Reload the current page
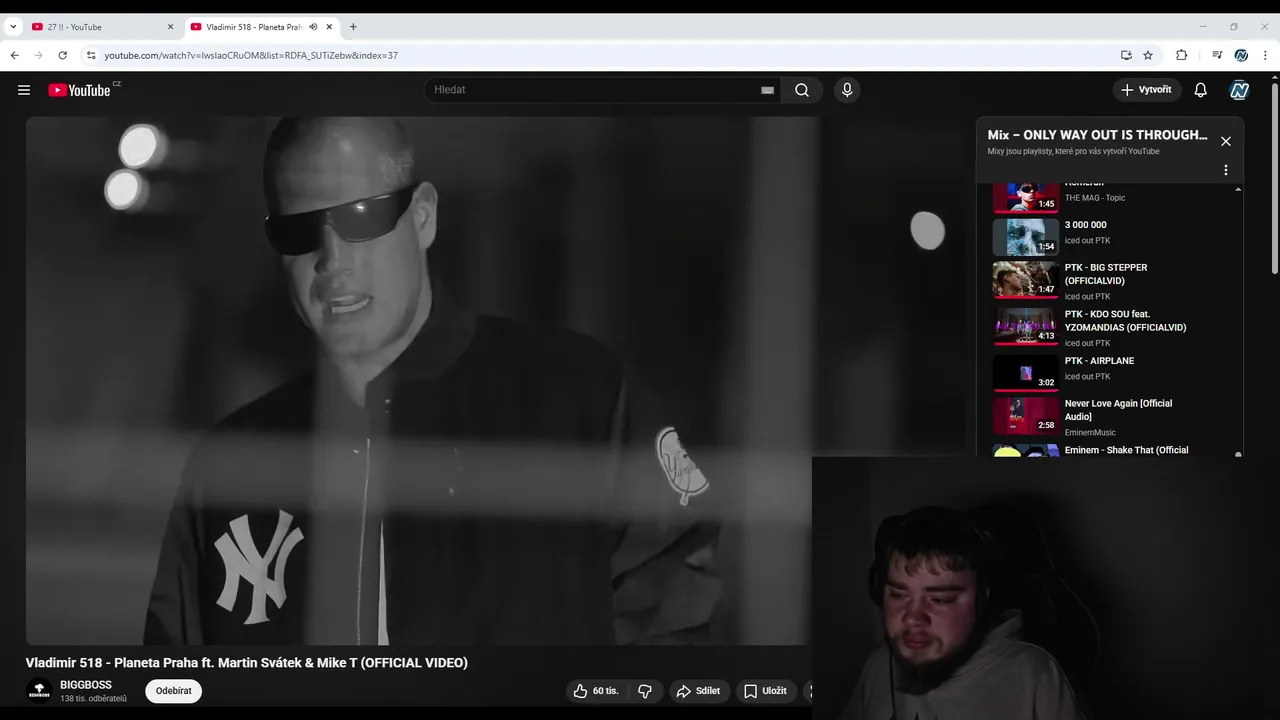This screenshot has height=720, width=1280. pyautogui.click(x=63, y=55)
